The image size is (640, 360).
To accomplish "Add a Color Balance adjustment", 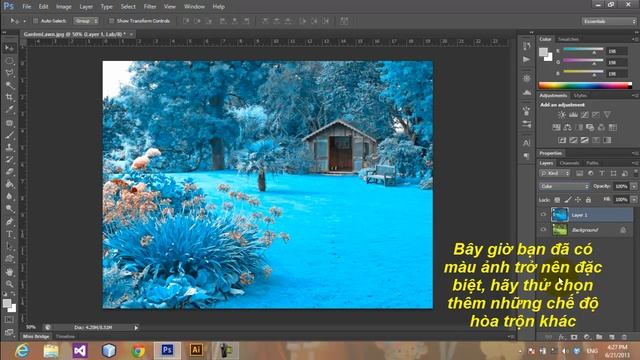I will point(567,127).
